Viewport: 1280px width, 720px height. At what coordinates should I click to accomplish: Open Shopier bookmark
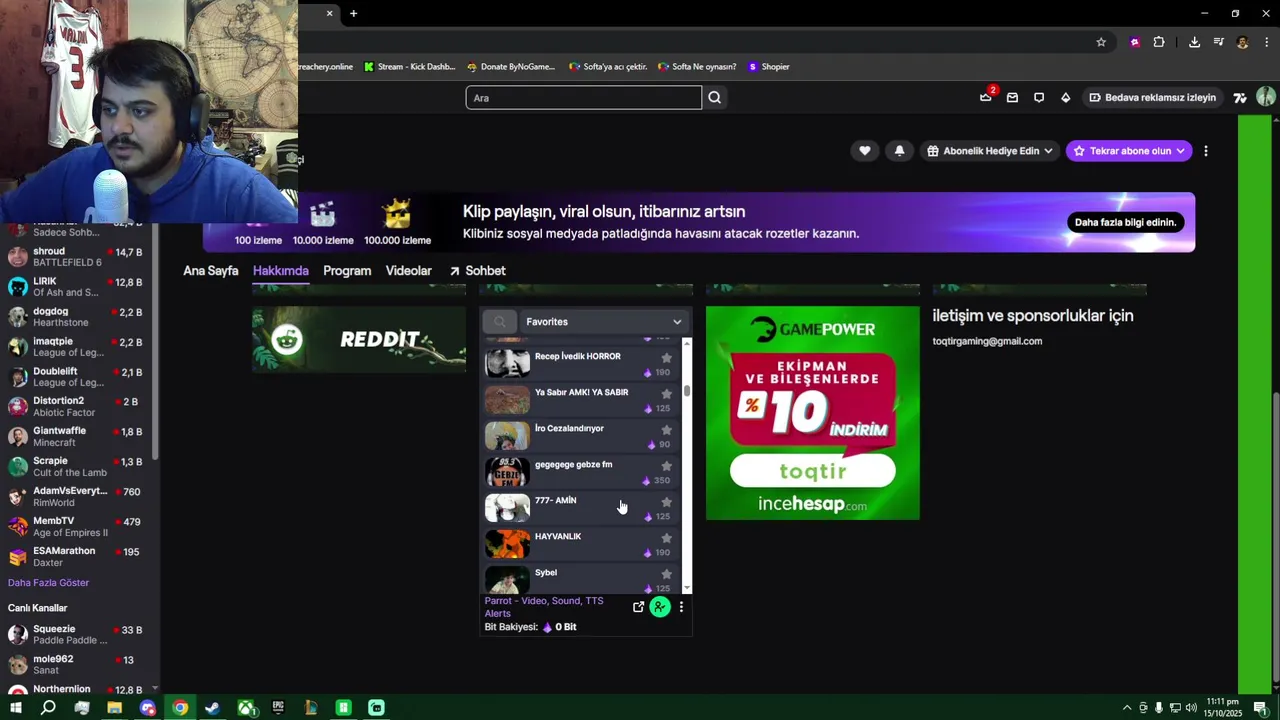click(x=769, y=67)
